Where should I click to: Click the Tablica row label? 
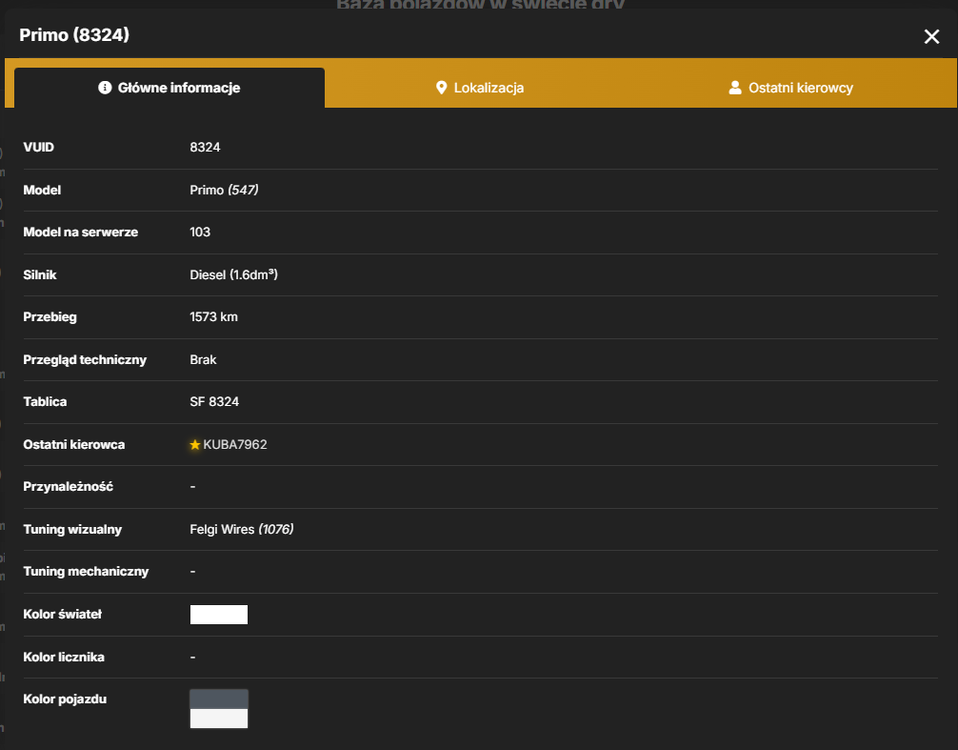45,402
